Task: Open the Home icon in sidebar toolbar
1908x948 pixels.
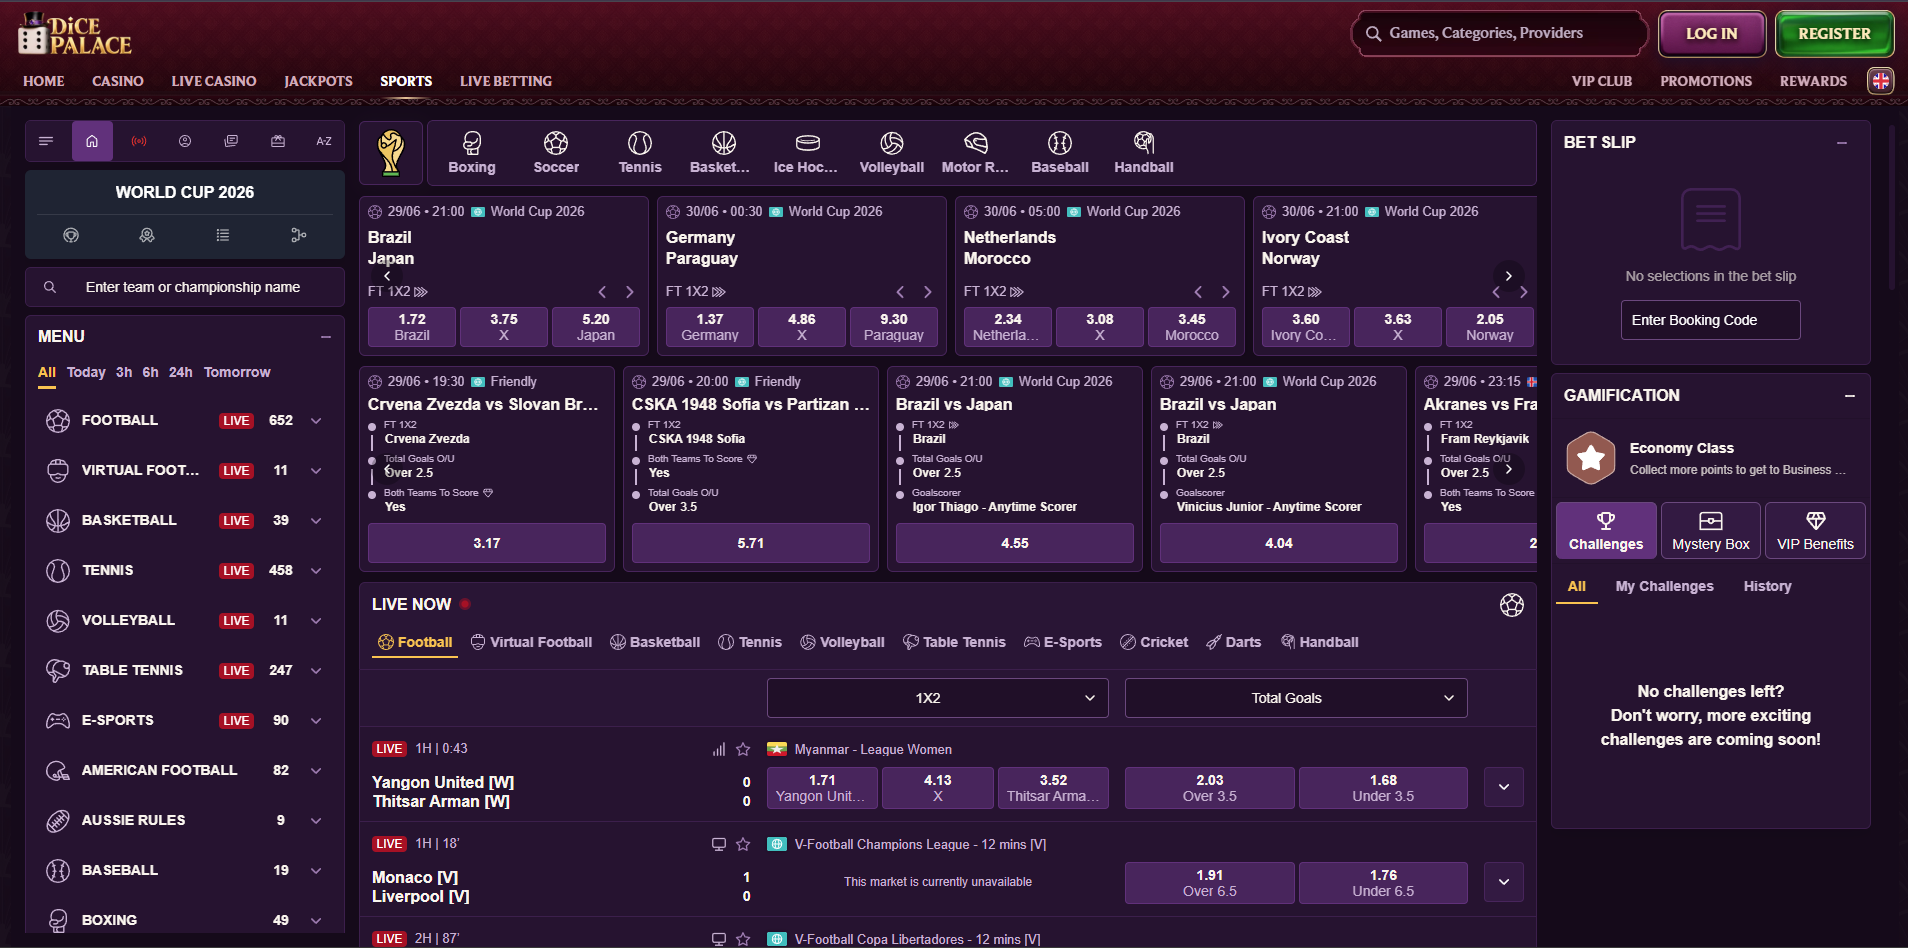Action: (92, 141)
